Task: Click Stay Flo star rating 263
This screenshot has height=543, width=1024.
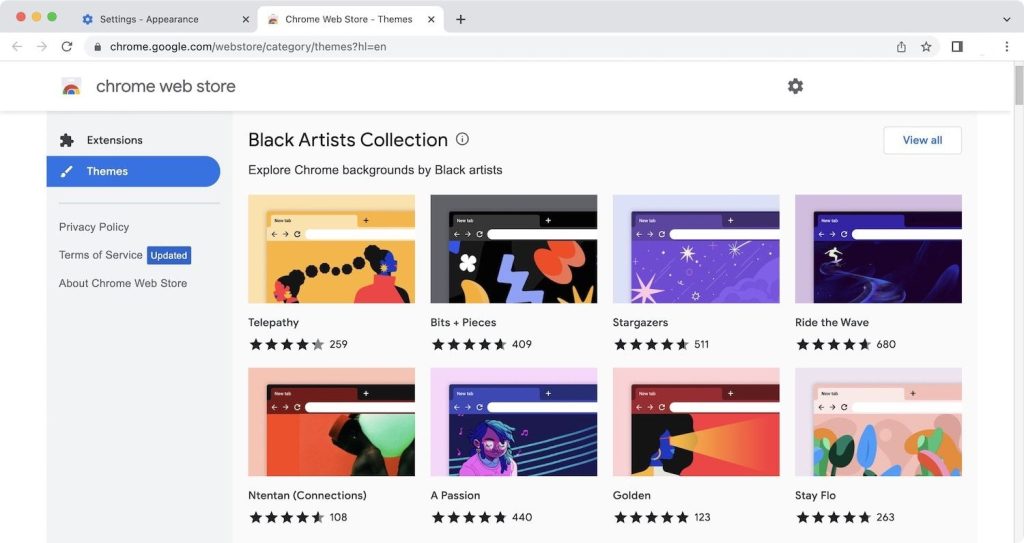Action: [845, 518]
